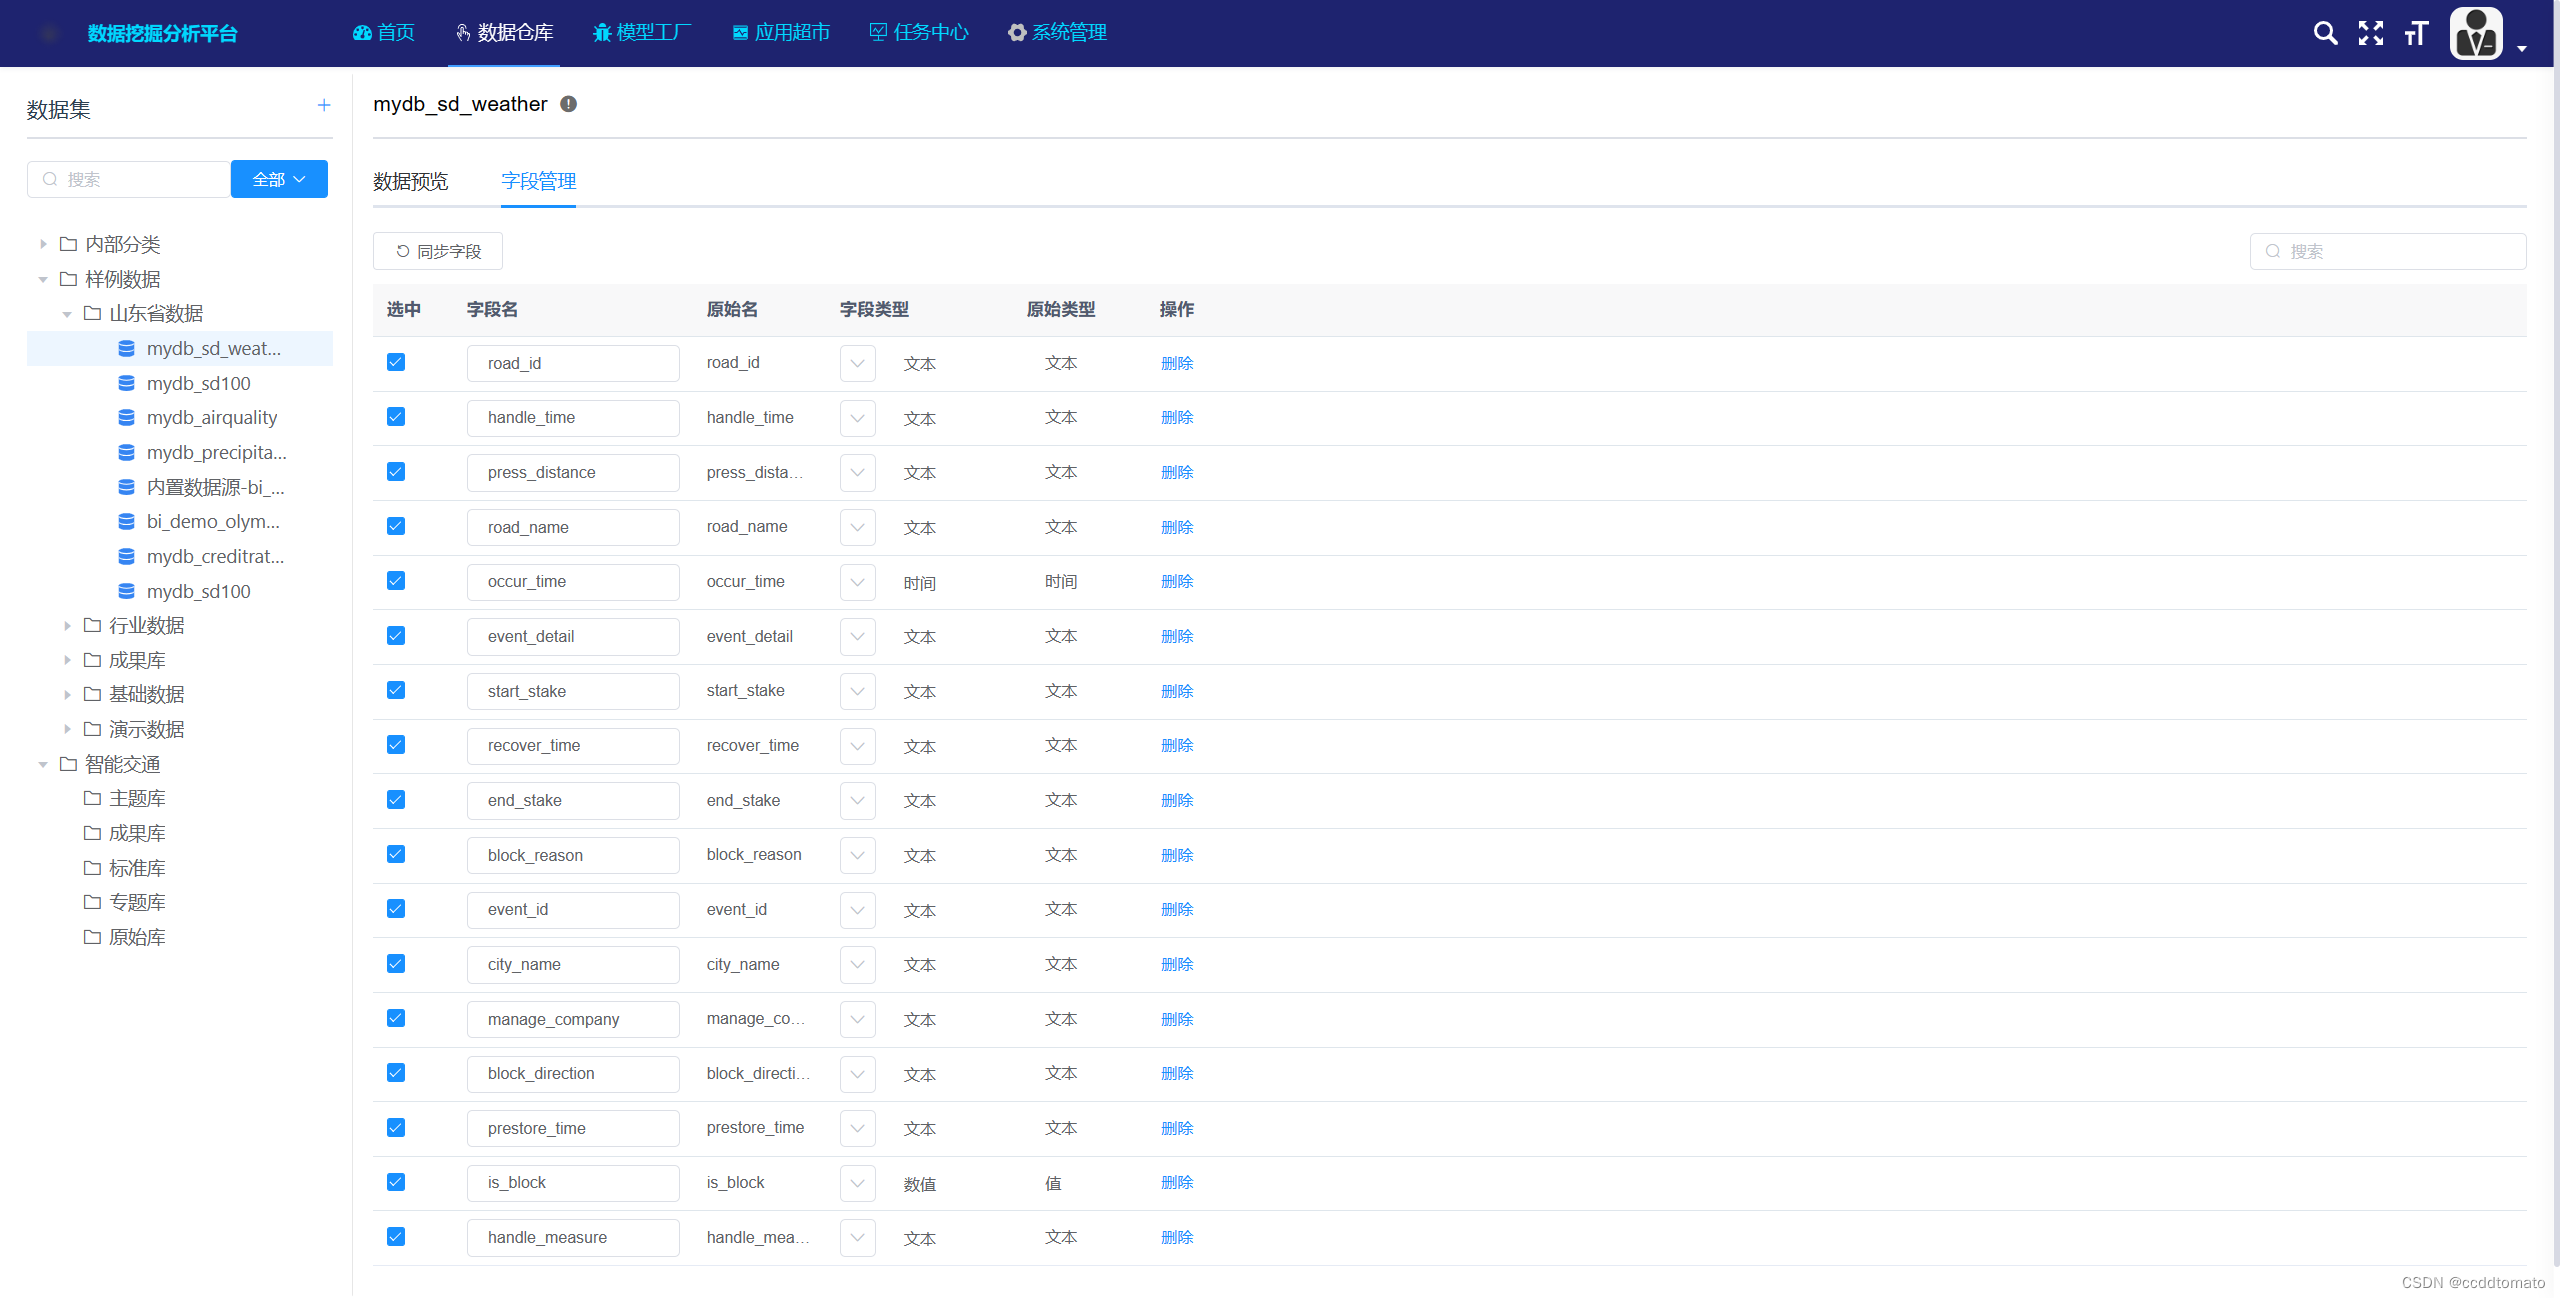2560x1298 pixels.
Task: Click the 内部分类 folder icon
Action: click(x=68, y=244)
